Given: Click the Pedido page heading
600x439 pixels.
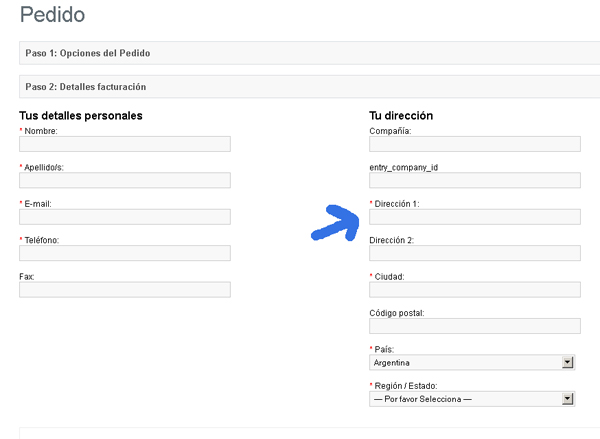Looking at the screenshot, I should [x=52, y=15].
